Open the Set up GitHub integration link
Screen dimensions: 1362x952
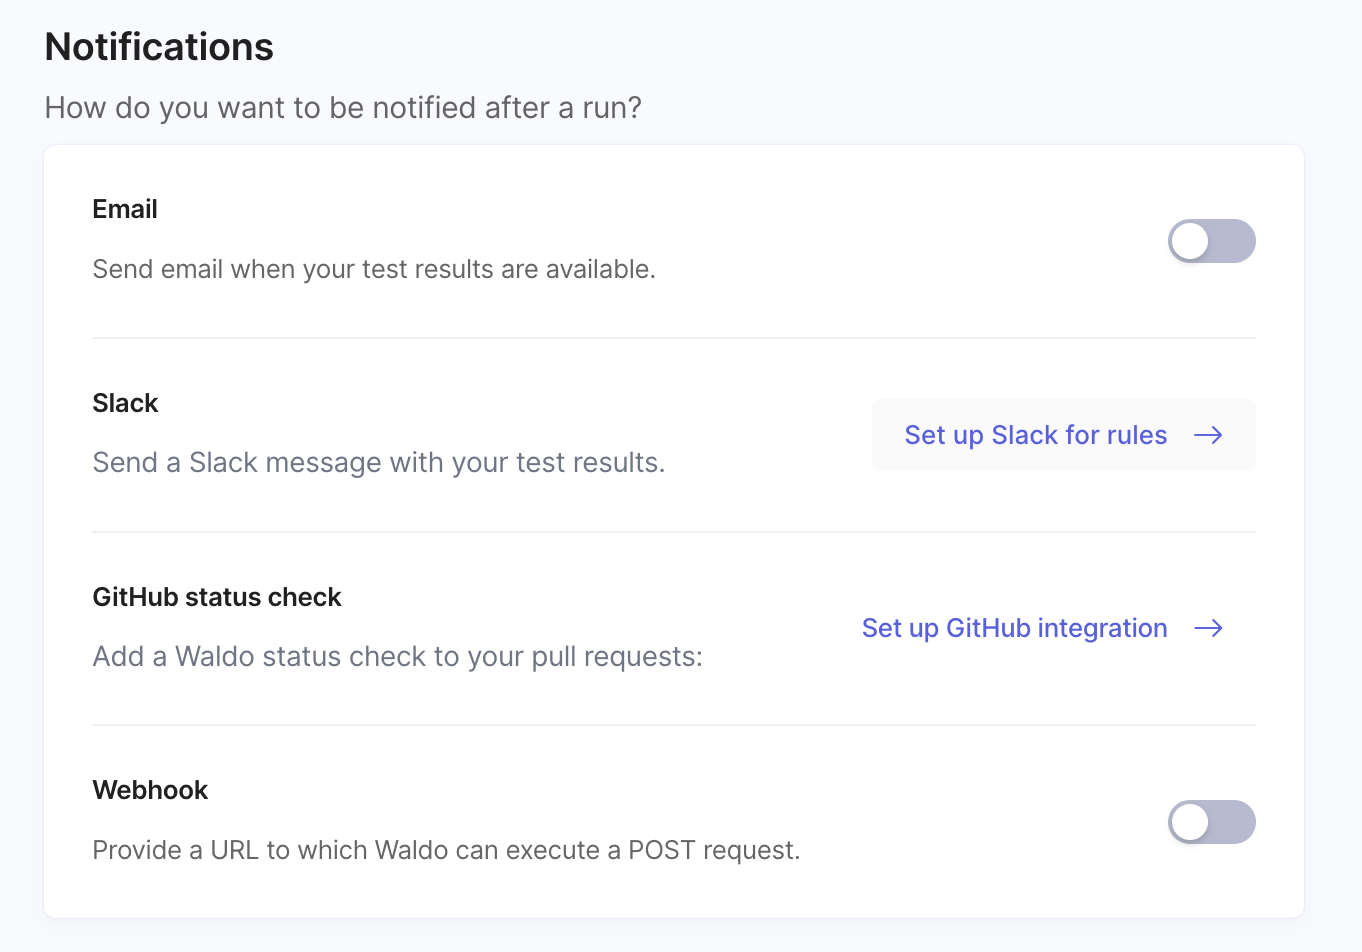pos(1014,628)
